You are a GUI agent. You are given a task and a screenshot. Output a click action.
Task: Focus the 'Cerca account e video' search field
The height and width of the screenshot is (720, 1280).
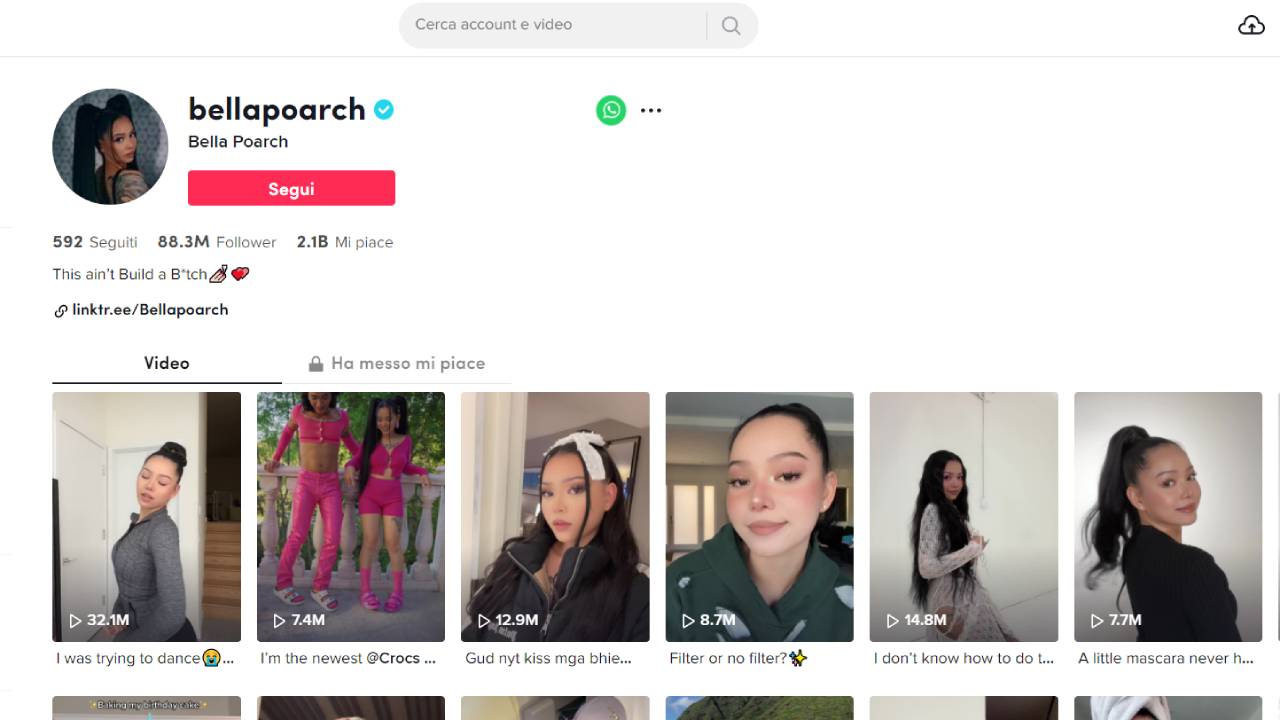[552, 25]
